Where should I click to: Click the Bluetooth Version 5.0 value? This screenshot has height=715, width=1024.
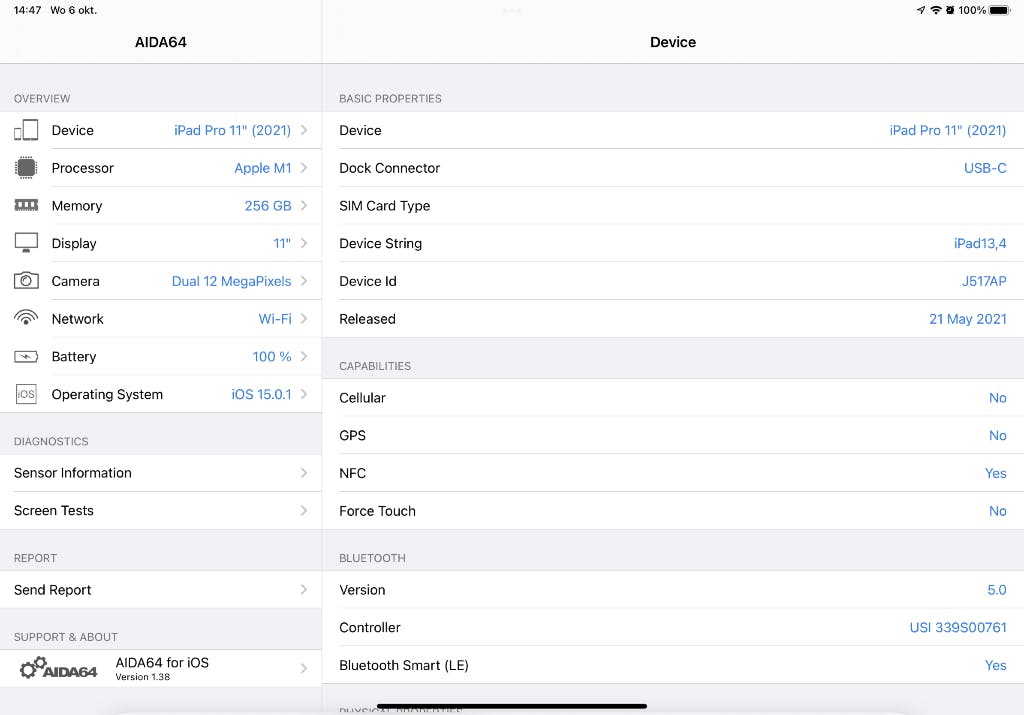(997, 590)
